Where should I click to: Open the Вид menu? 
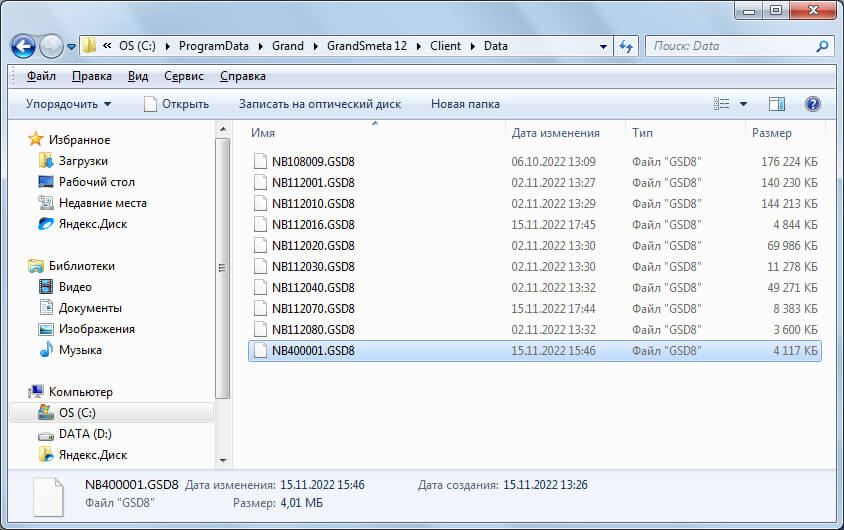pos(138,76)
